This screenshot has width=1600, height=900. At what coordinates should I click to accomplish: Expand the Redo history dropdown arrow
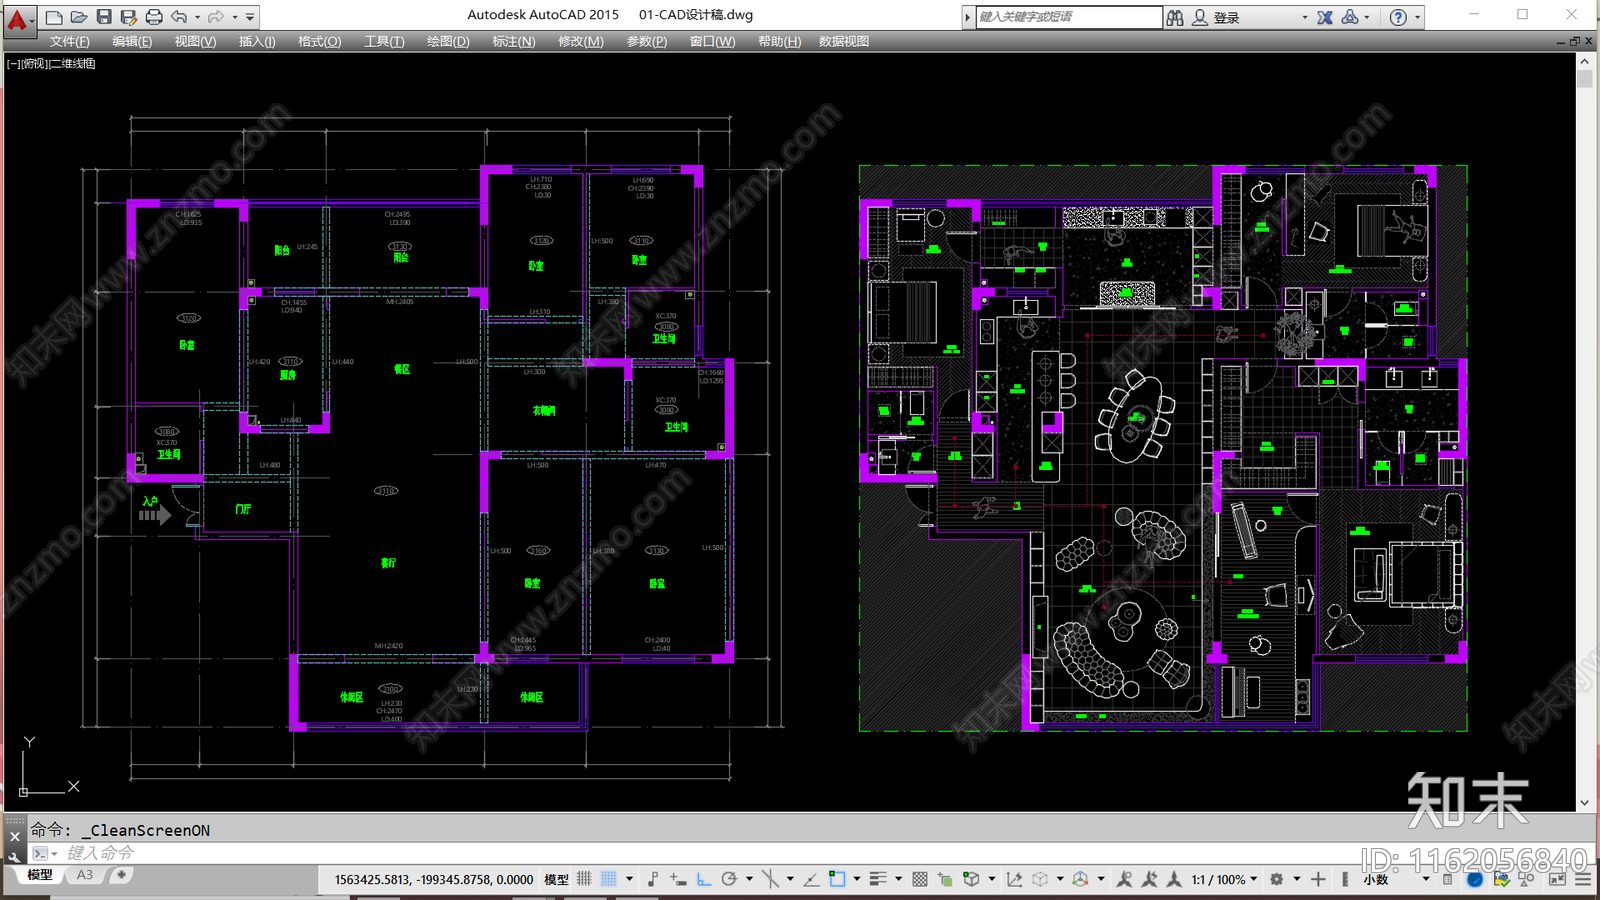pyautogui.click(x=235, y=17)
